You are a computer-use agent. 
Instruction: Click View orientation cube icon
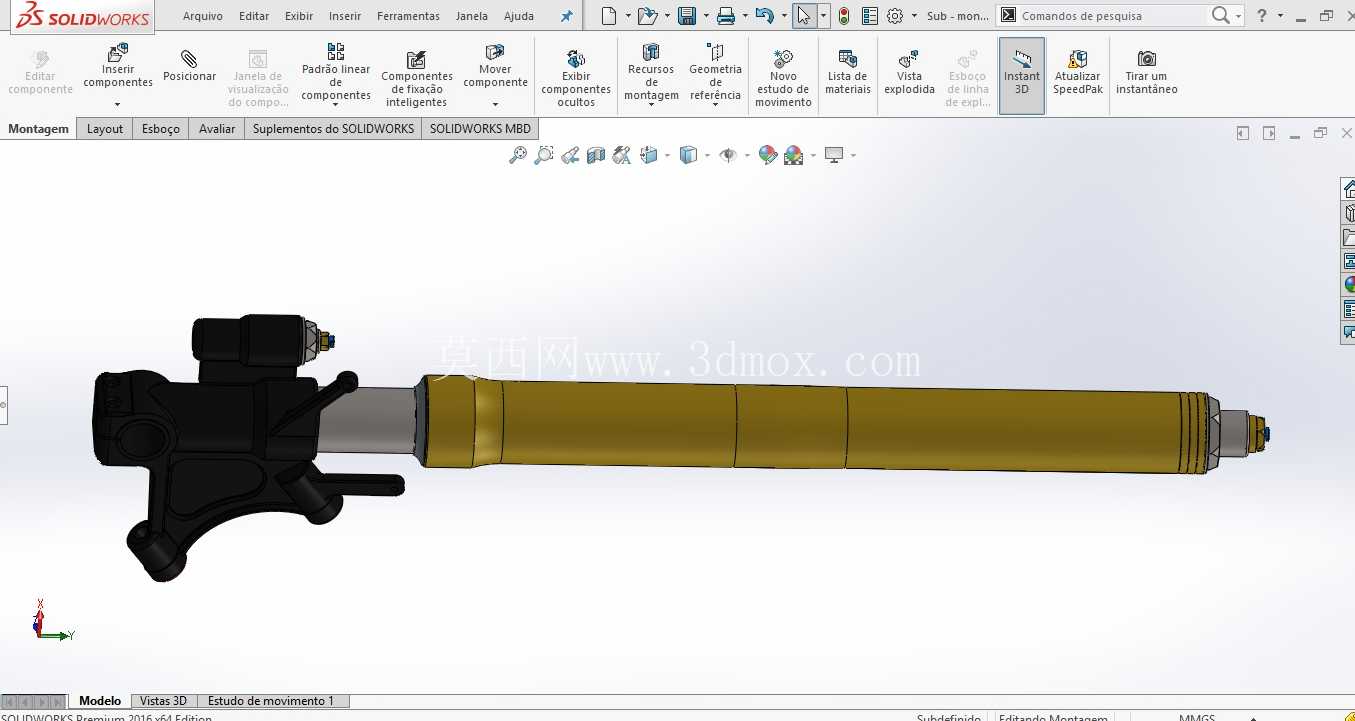click(x=648, y=155)
